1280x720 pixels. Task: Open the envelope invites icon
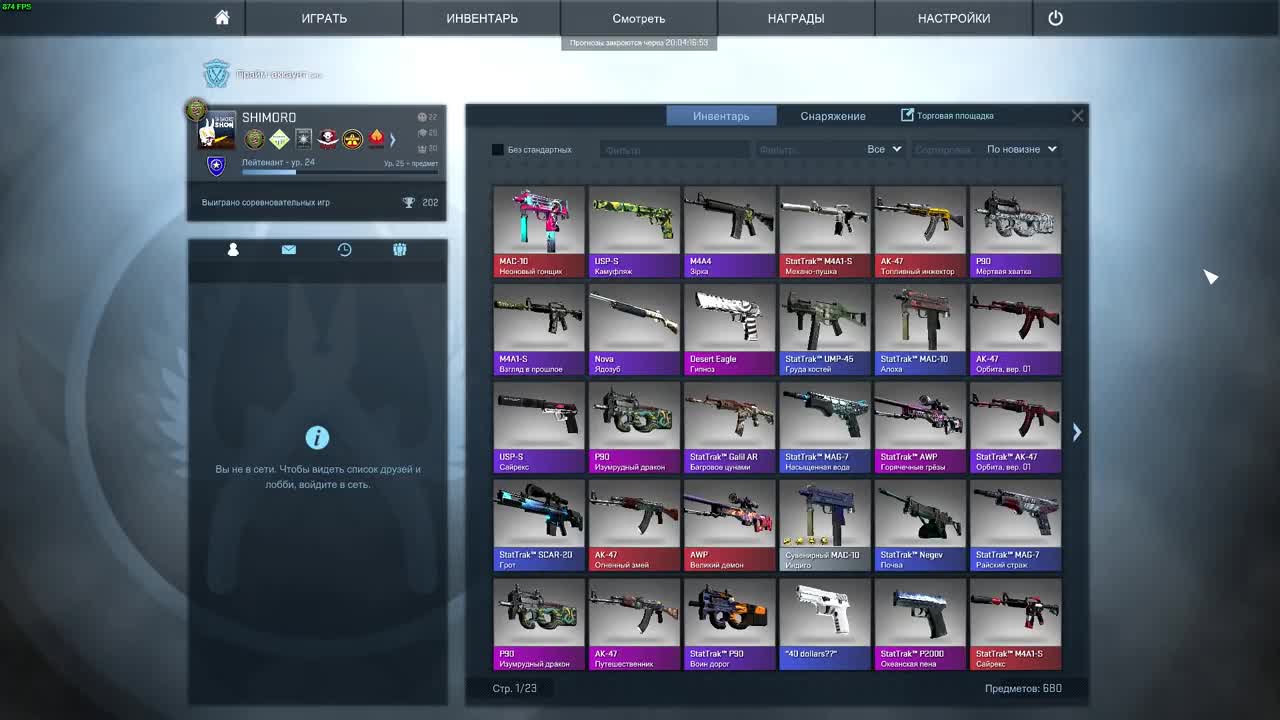point(289,249)
